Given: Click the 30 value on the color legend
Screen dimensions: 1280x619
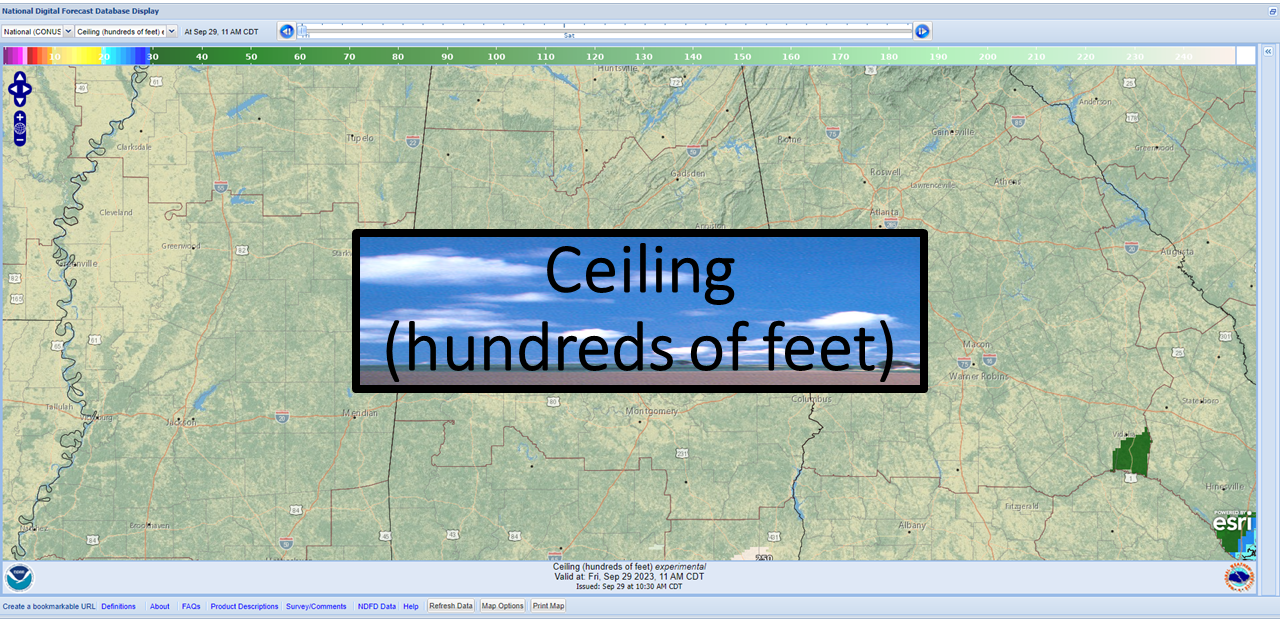Looking at the screenshot, I should 153,57.
